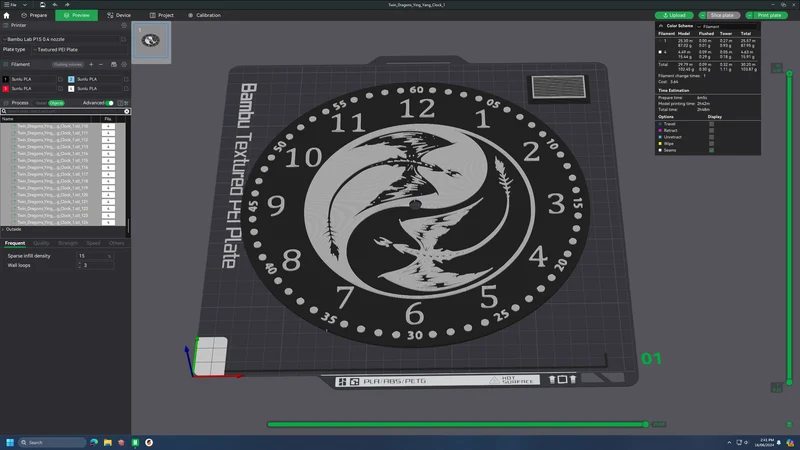Open the Quality settings tab

tap(41, 243)
